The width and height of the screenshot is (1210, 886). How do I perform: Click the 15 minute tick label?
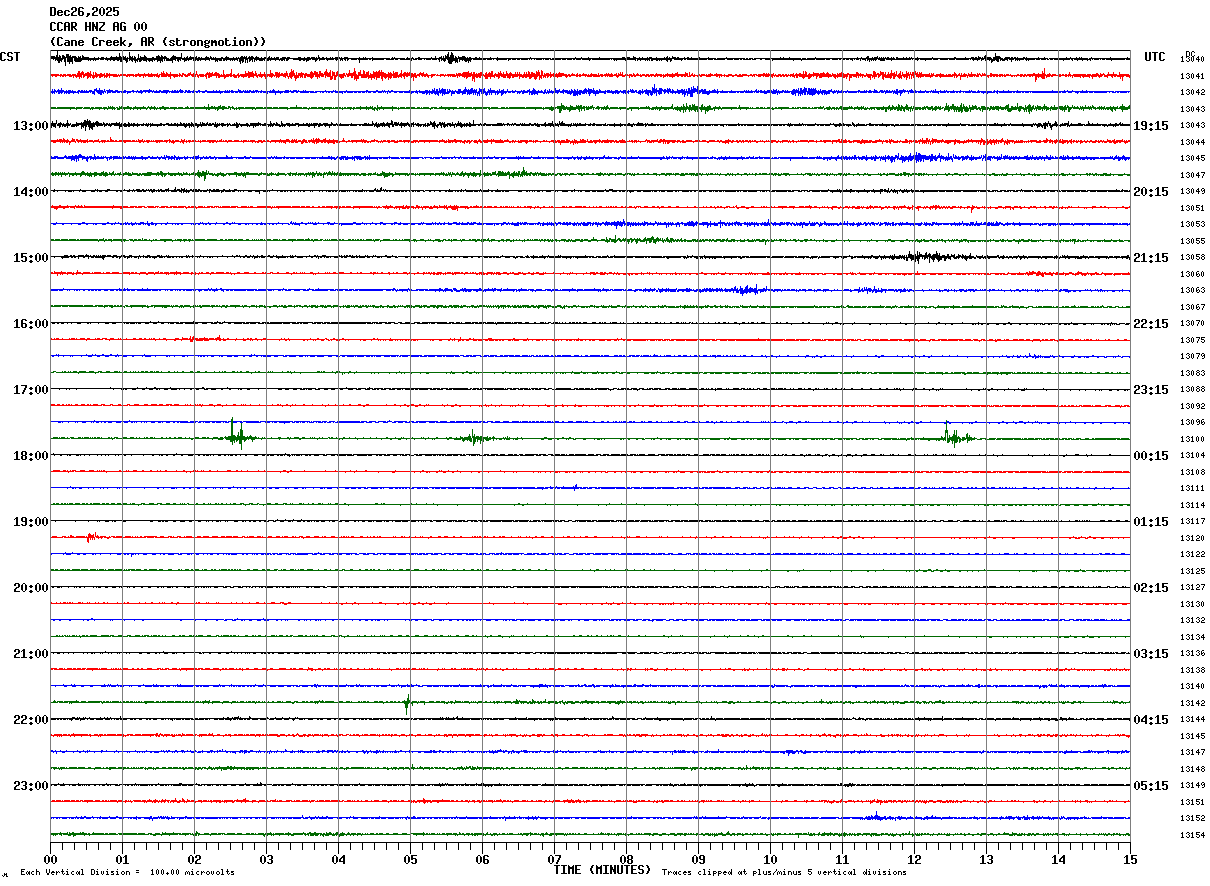pyautogui.click(x=1130, y=859)
